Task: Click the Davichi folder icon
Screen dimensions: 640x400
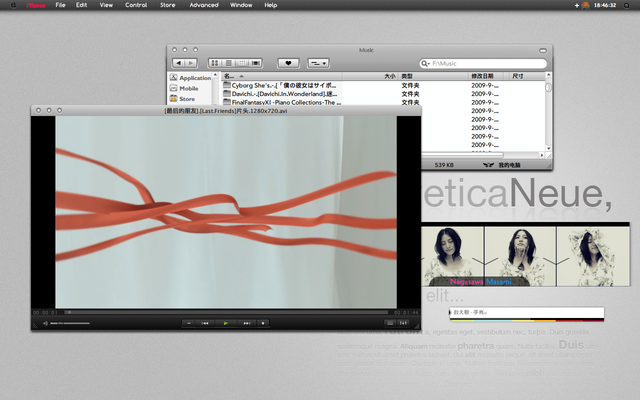Action: (x=227, y=93)
